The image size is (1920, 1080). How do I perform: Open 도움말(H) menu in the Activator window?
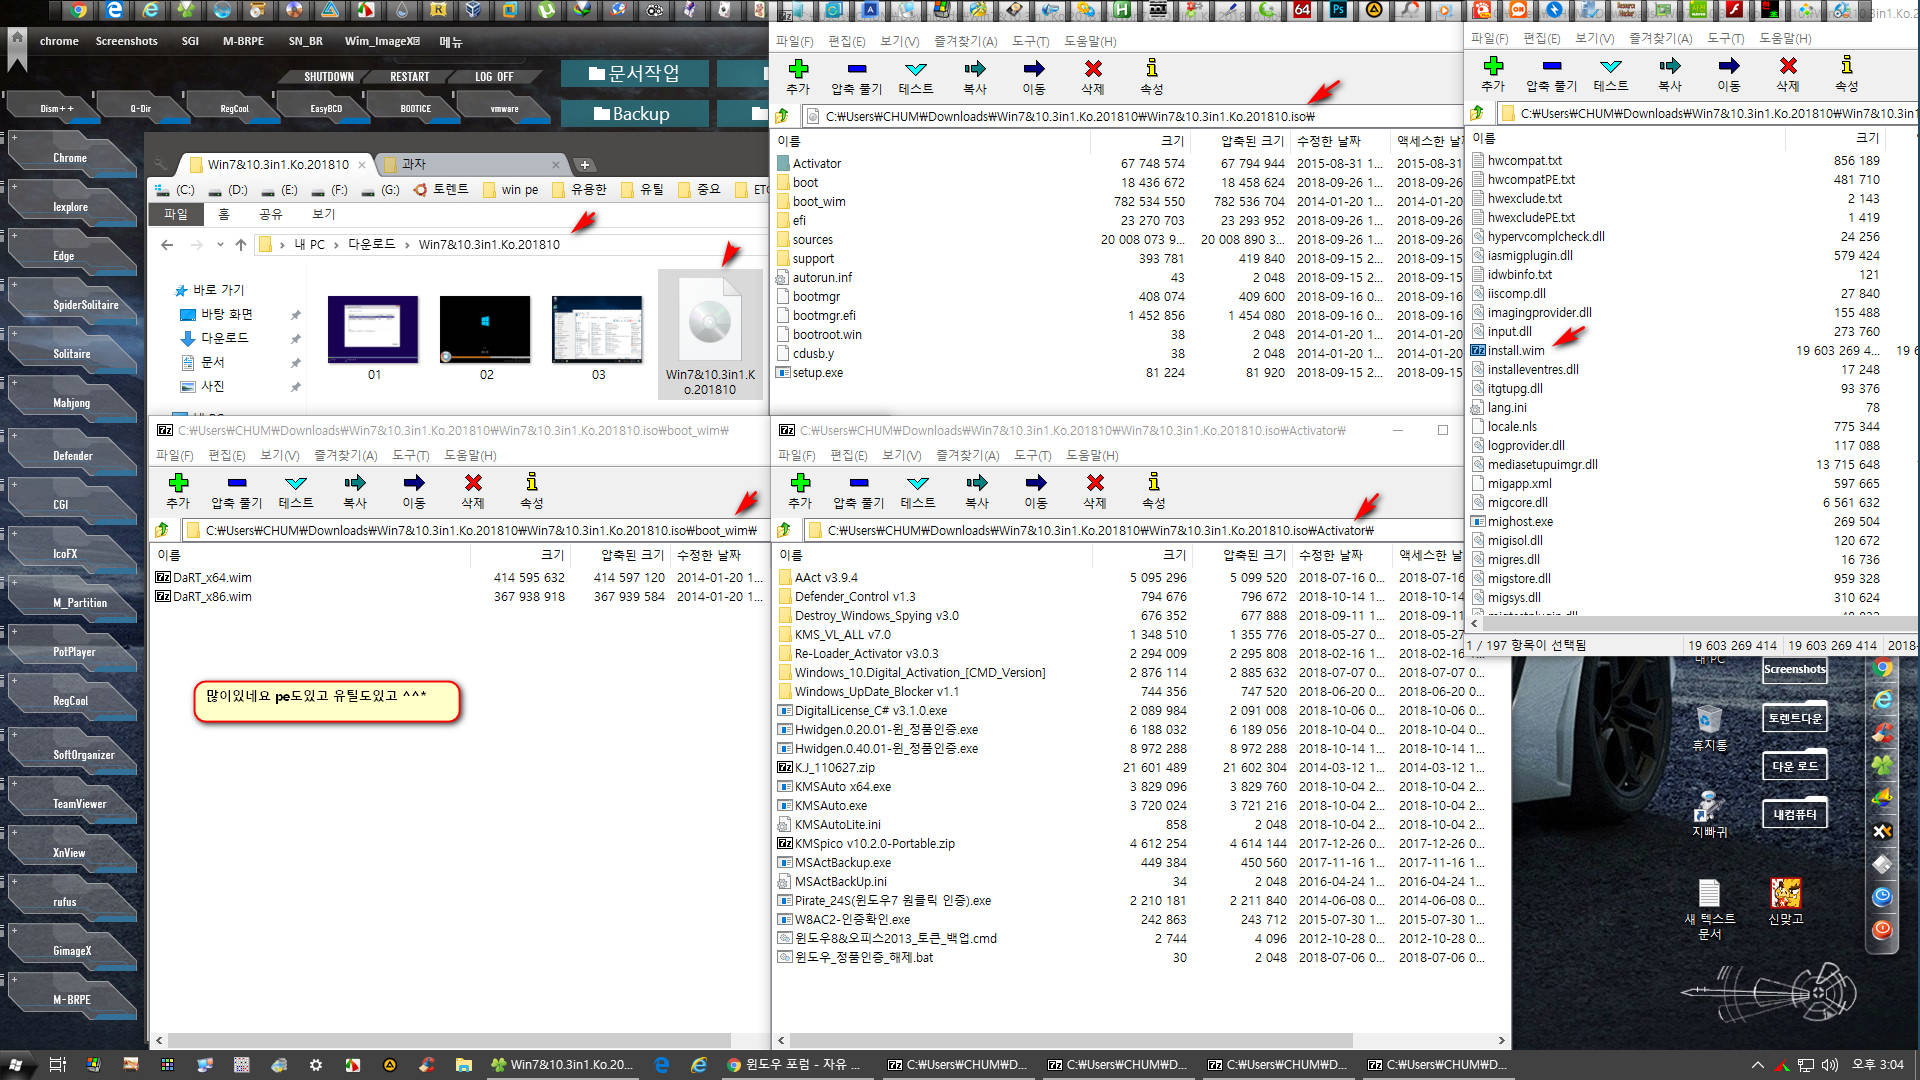[x=1092, y=455]
